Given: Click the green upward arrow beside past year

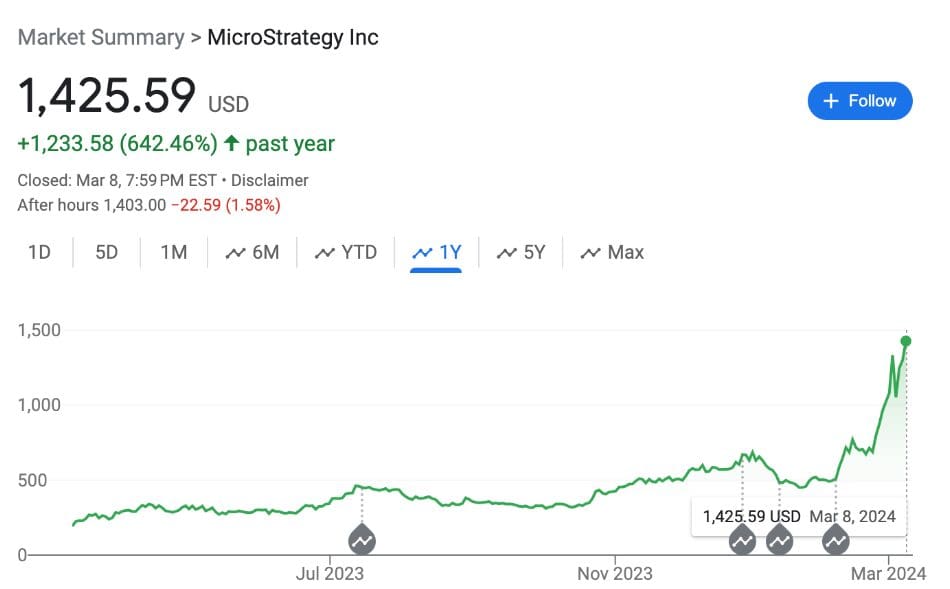Looking at the screenshot, I should 231,143.
